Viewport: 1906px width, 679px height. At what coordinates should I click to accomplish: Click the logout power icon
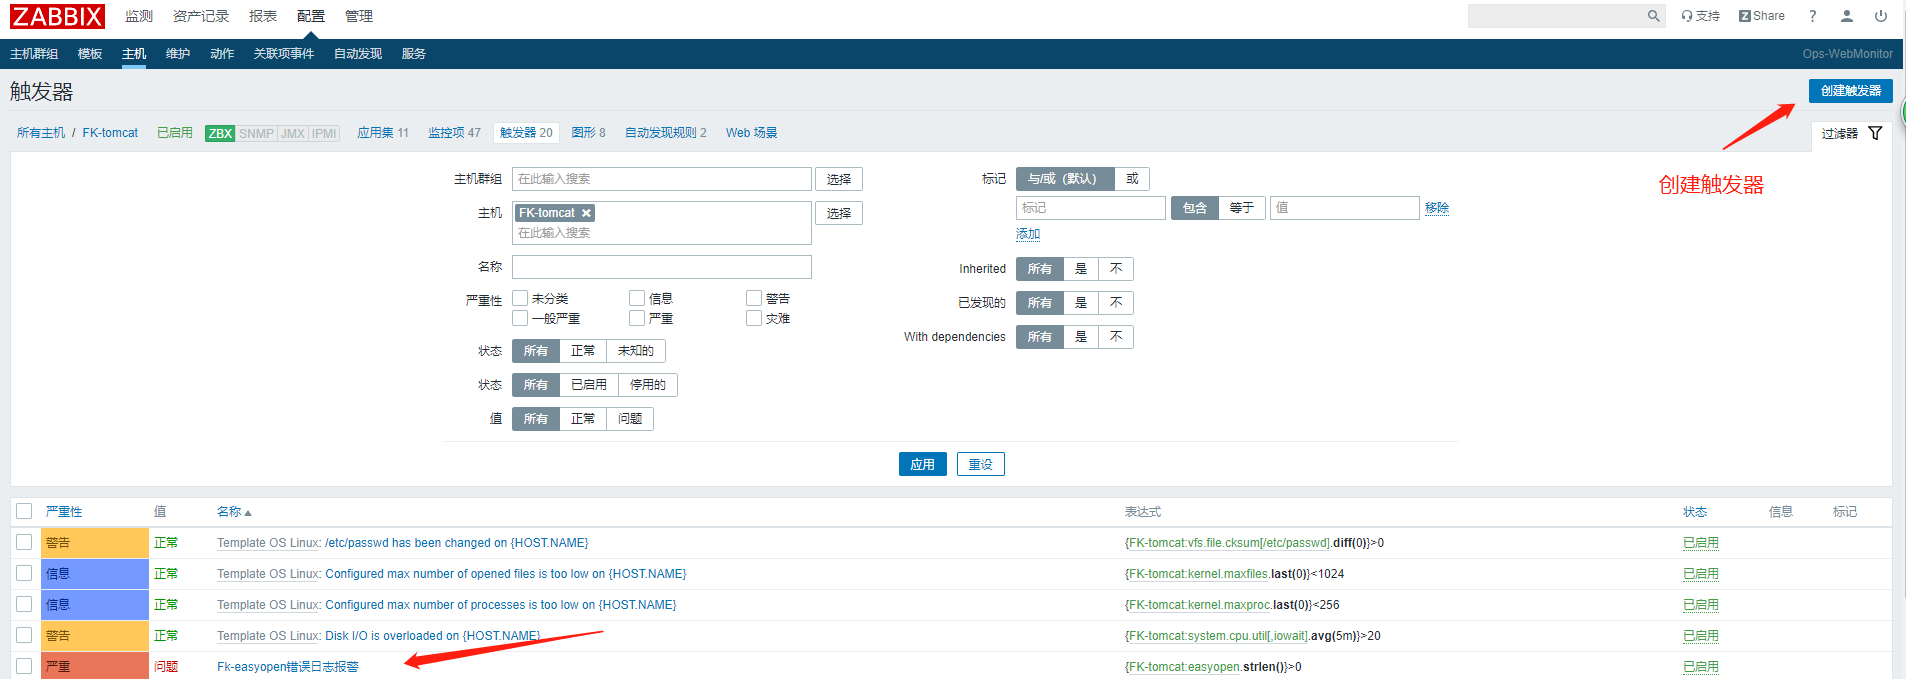coord(1881,16)
